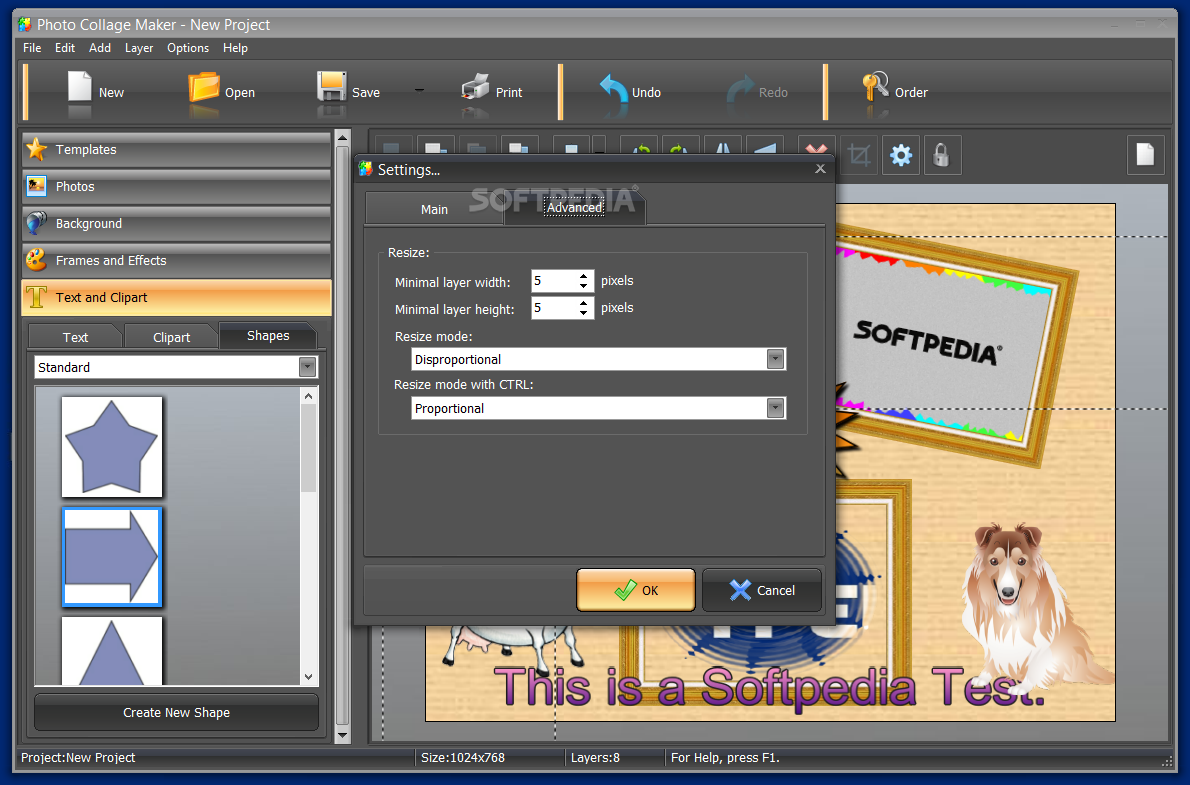Viewport: 1190px width, 785px height.
Task: Click the Templates star icon
Action: tap(36, 150)
